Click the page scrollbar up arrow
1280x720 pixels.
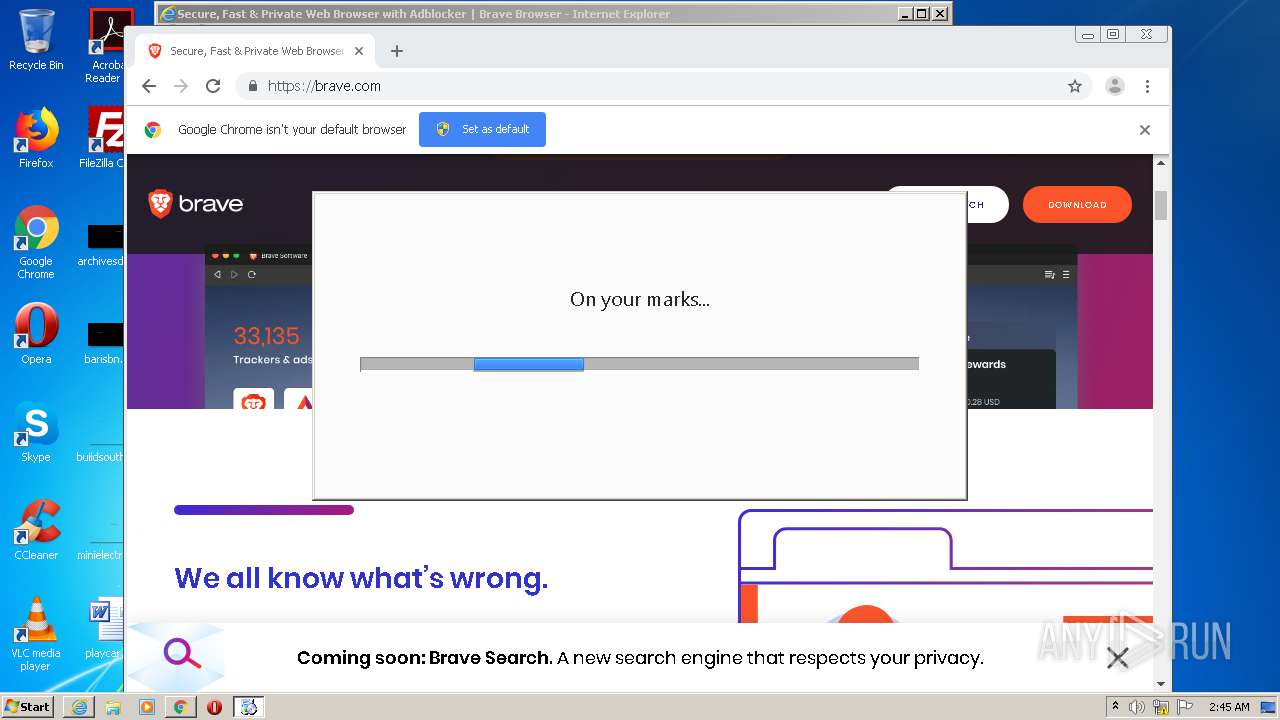click(x=1161, y=163)
